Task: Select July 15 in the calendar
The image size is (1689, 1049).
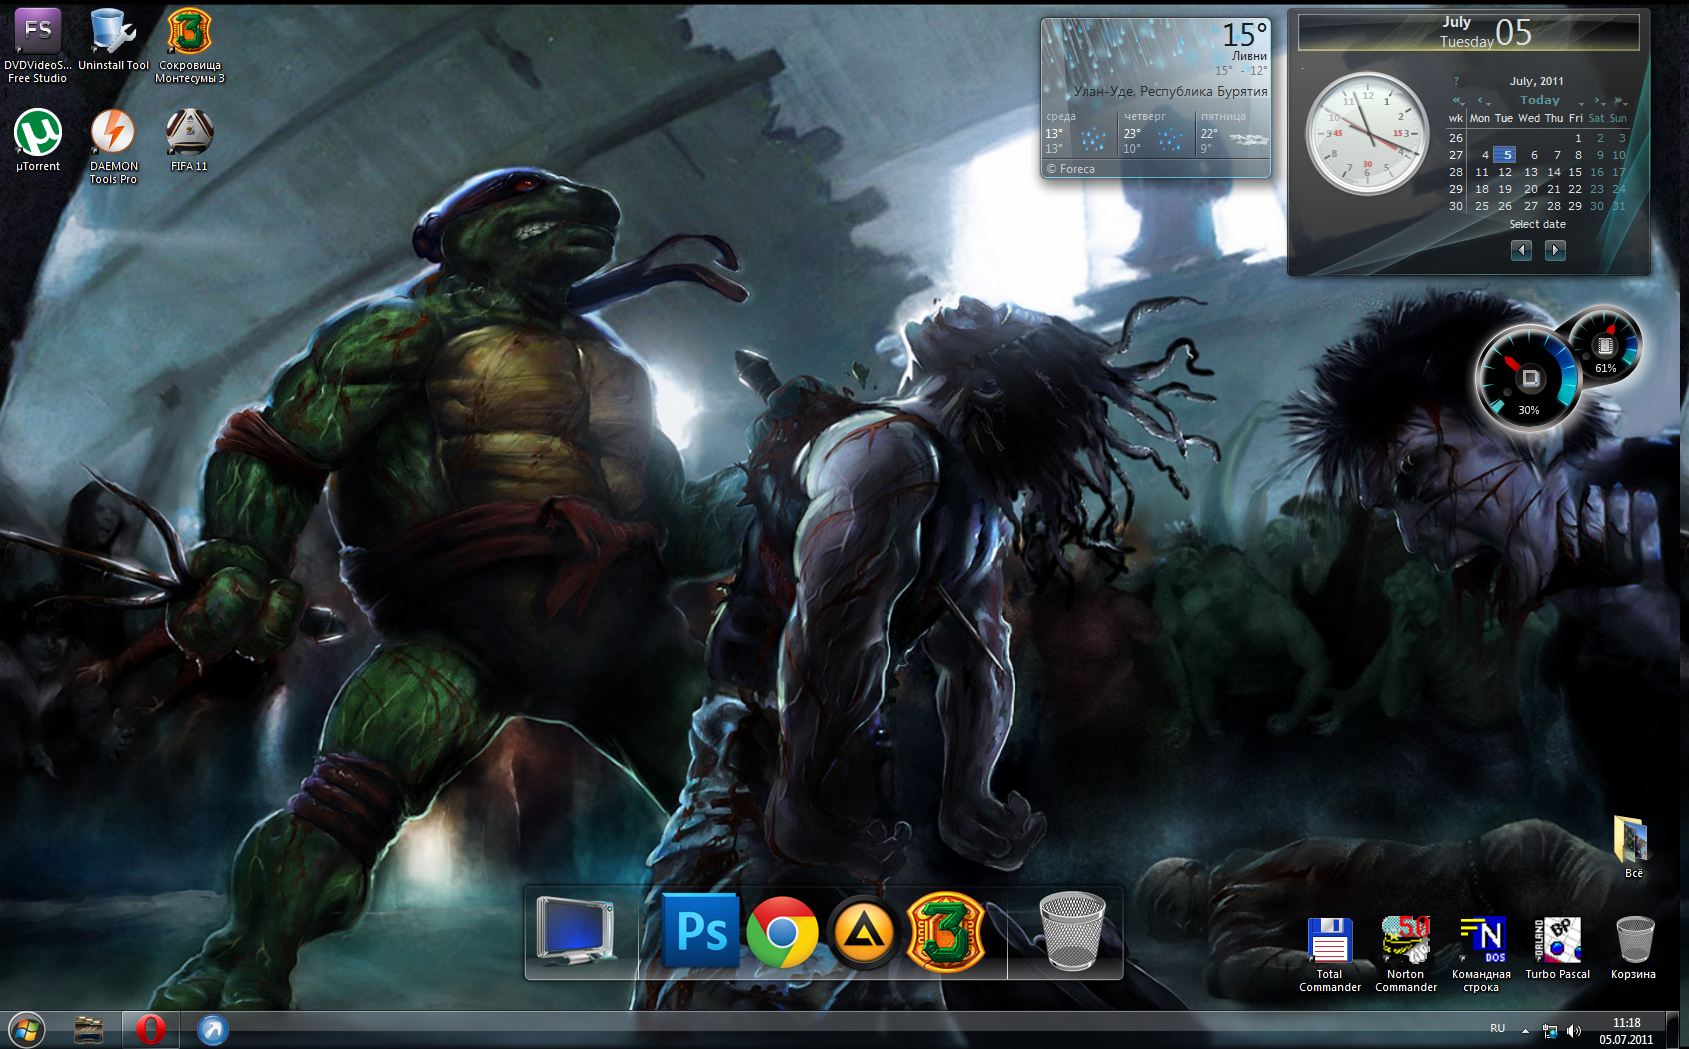Action: (x=1575, y=172)
